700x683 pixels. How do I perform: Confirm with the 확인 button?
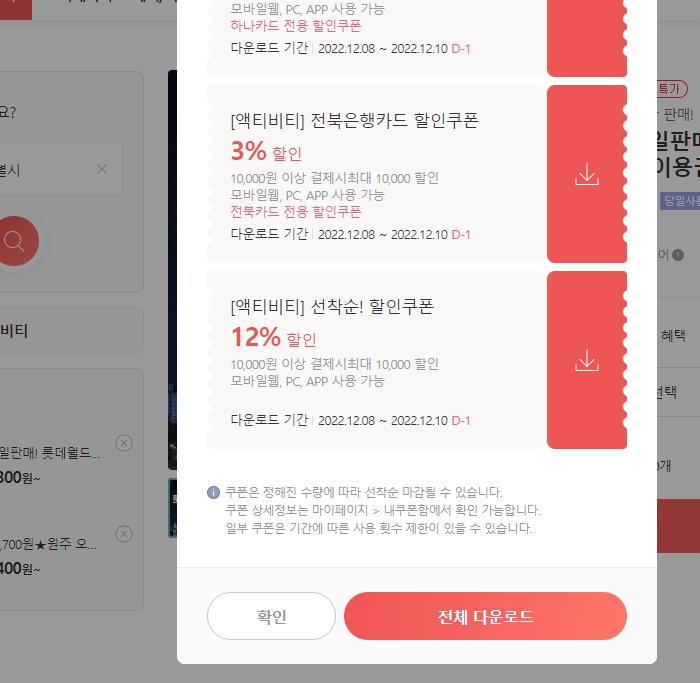tap(271, 616)
